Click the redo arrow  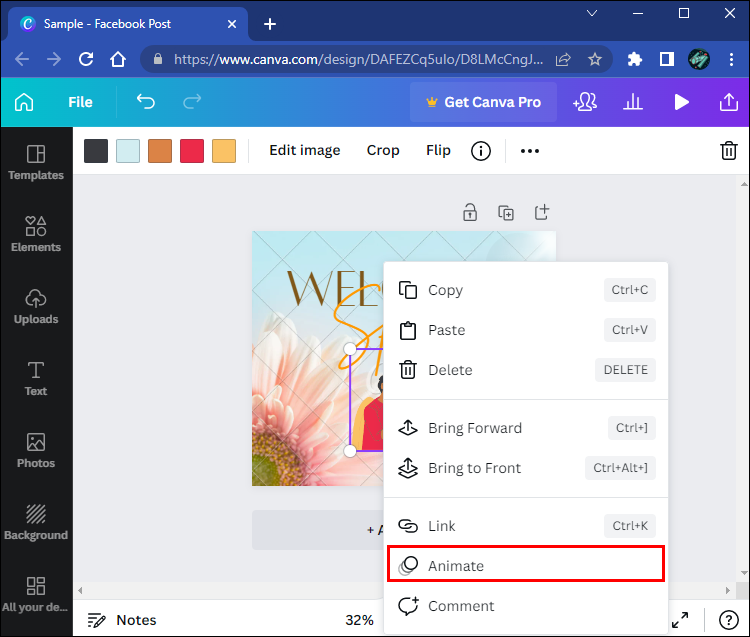(192, 101)
